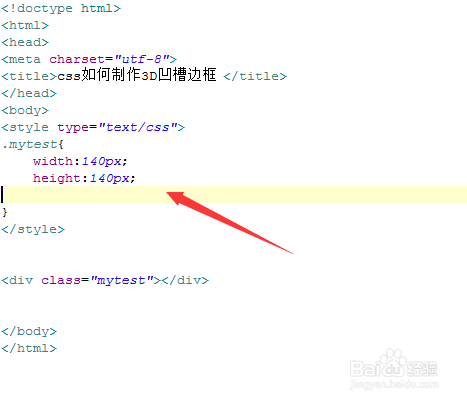Viewport: 467px width, 402px height.
Task: Click the doctype html declaration line
Action: pyautogui.click(x=61, y=8)
